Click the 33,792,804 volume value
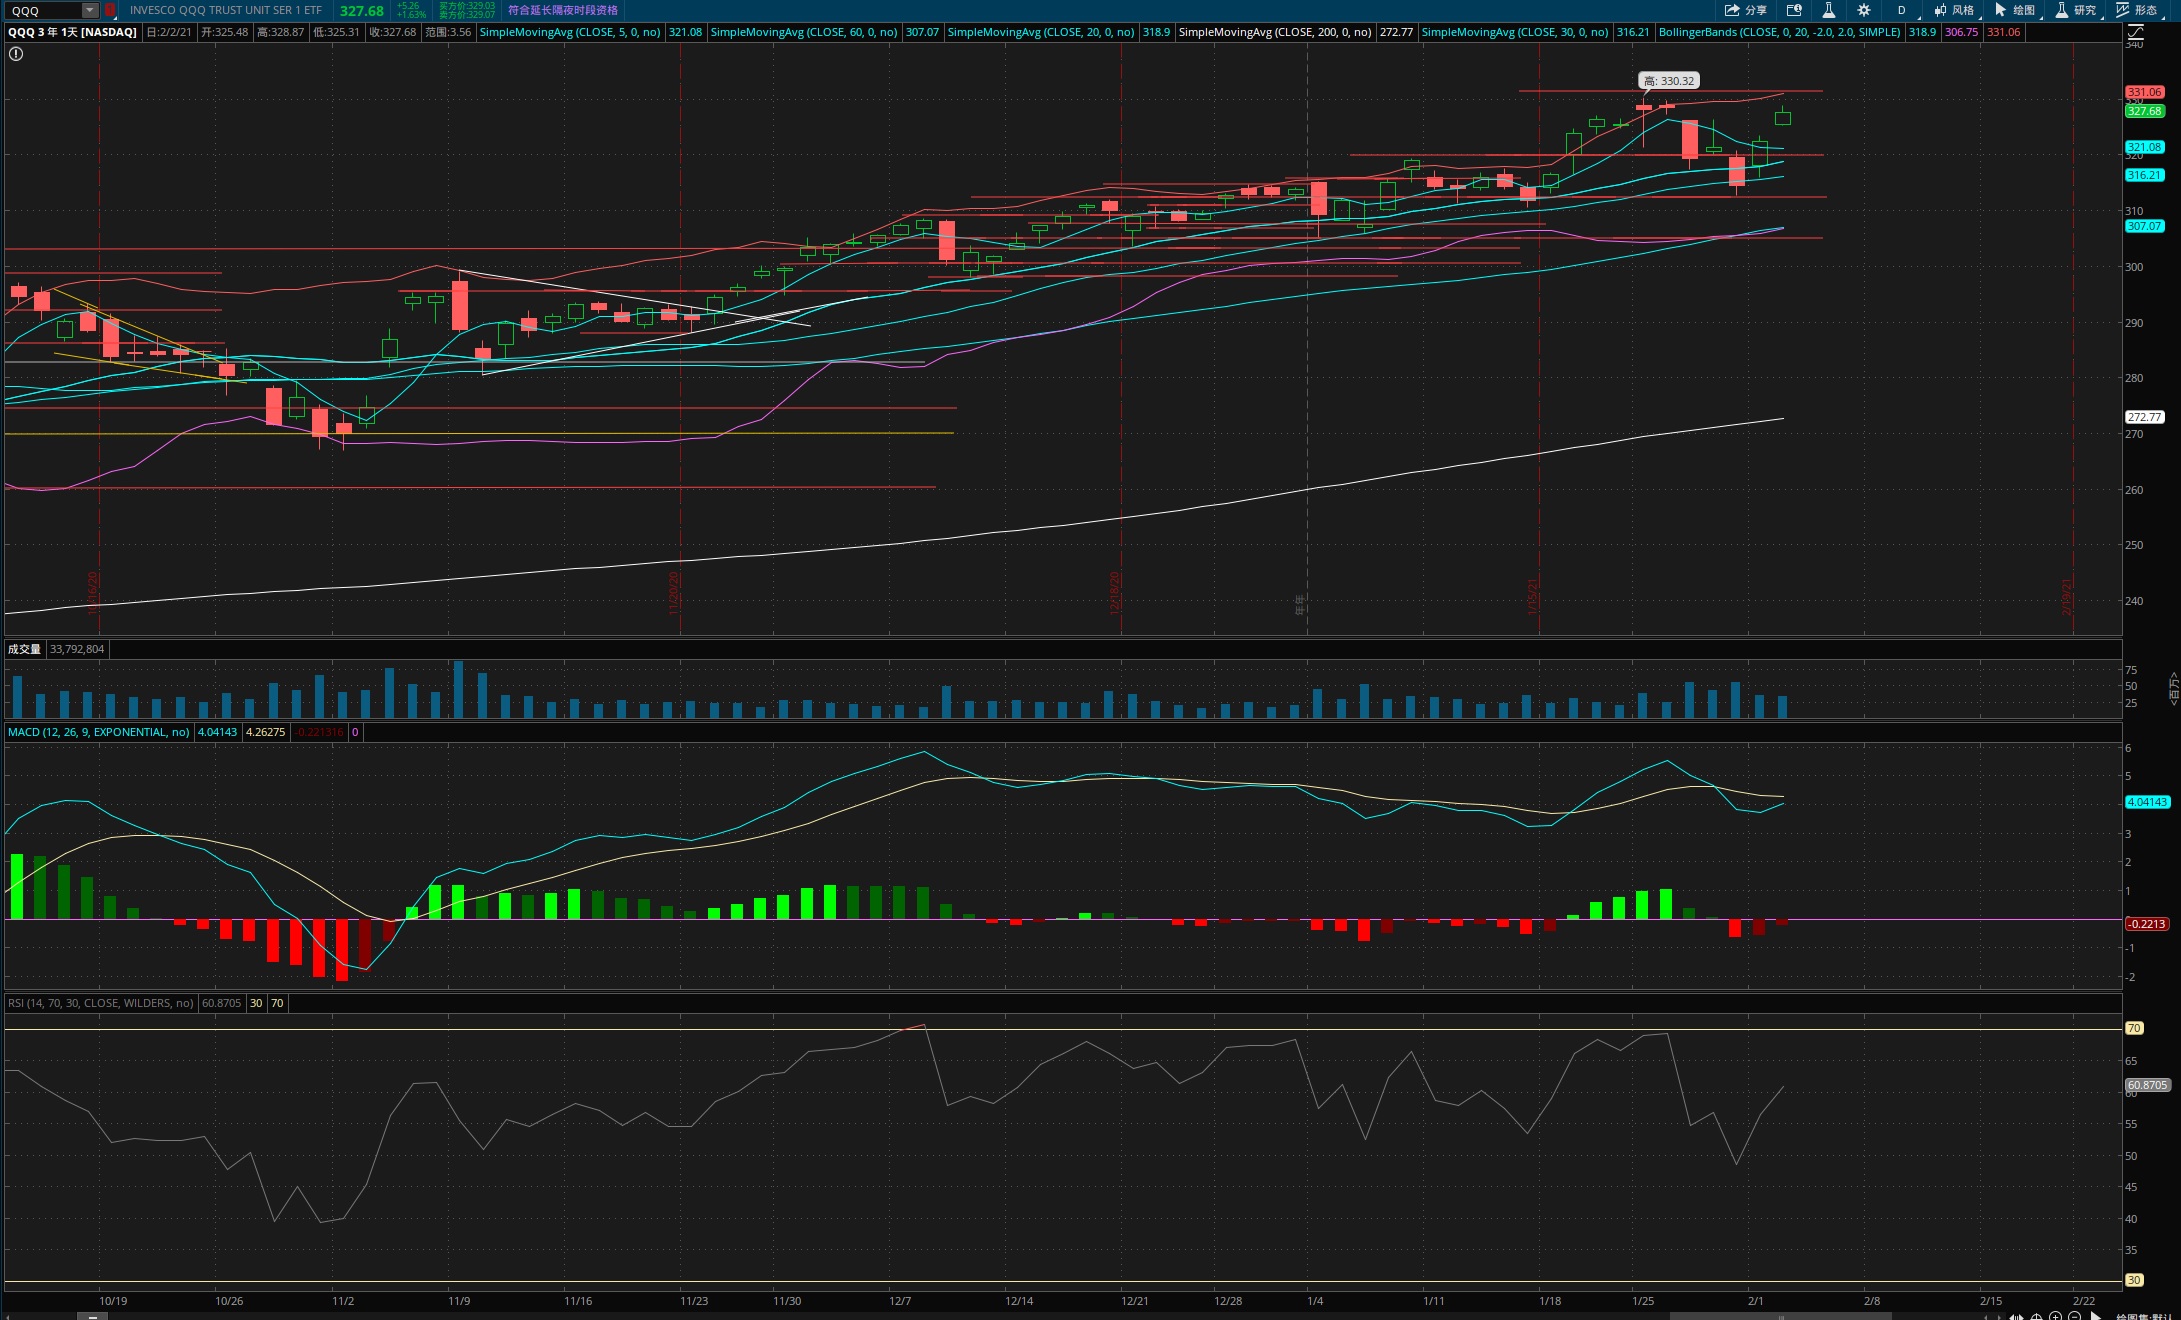Screen dimensions: 2181x1320 77,649
